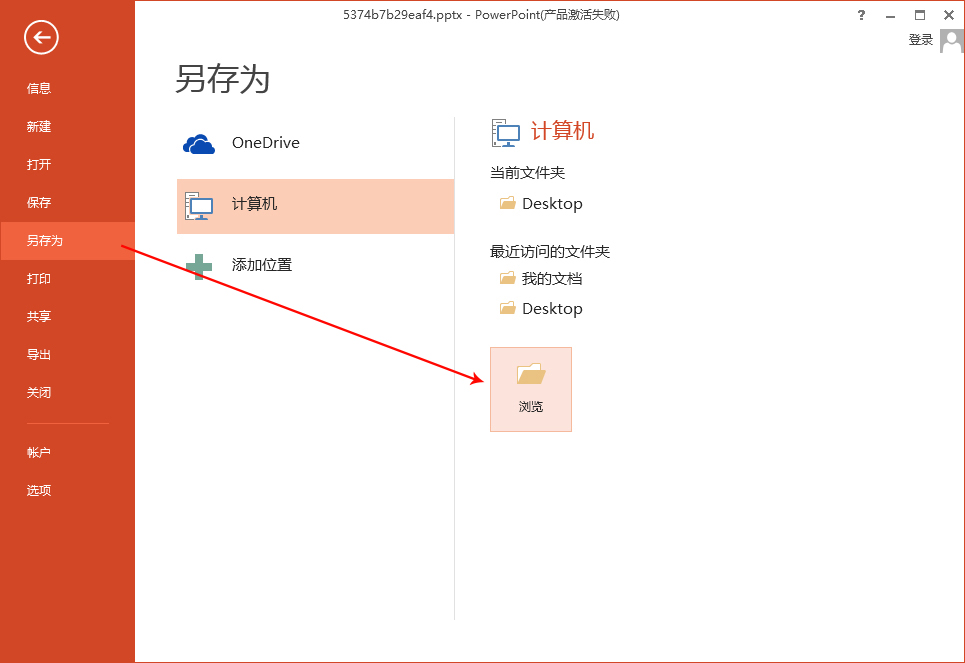Viewport: 965px width, 663px height.
Task: Select 添加位置 label
Action: click(262, 265)
